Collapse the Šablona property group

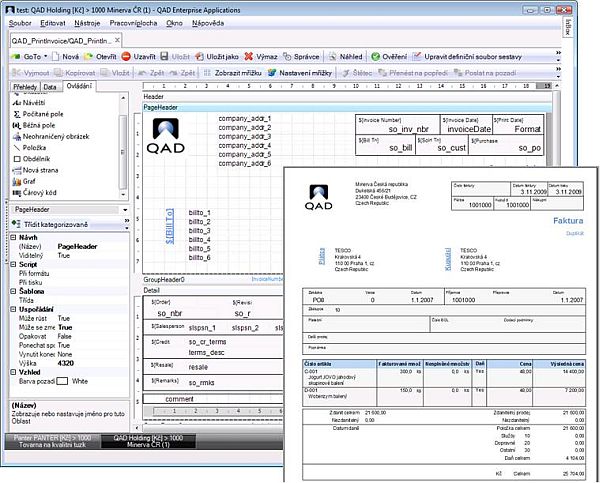click(x=13, y=291)
